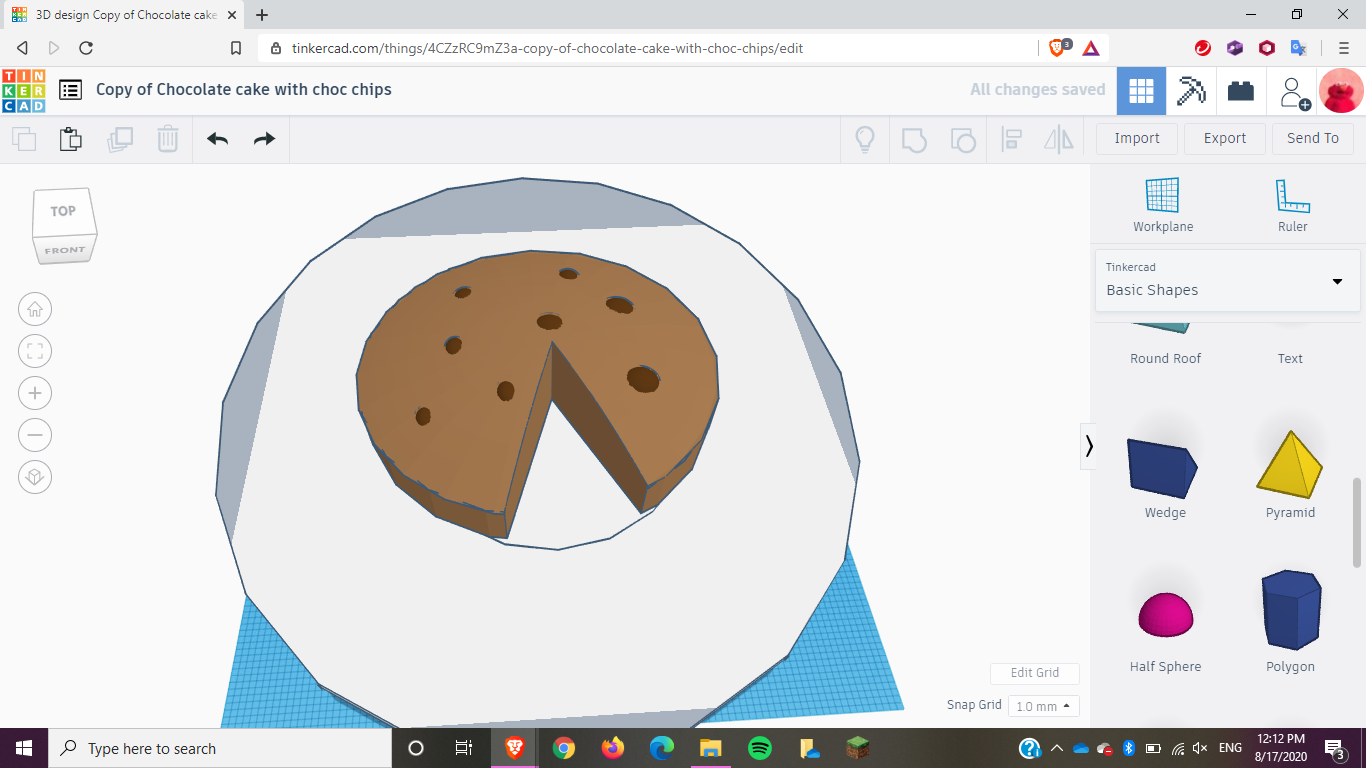Click the Group shapes icon
This screenshot has height=768, width=1366.
(x=914, y=139)
